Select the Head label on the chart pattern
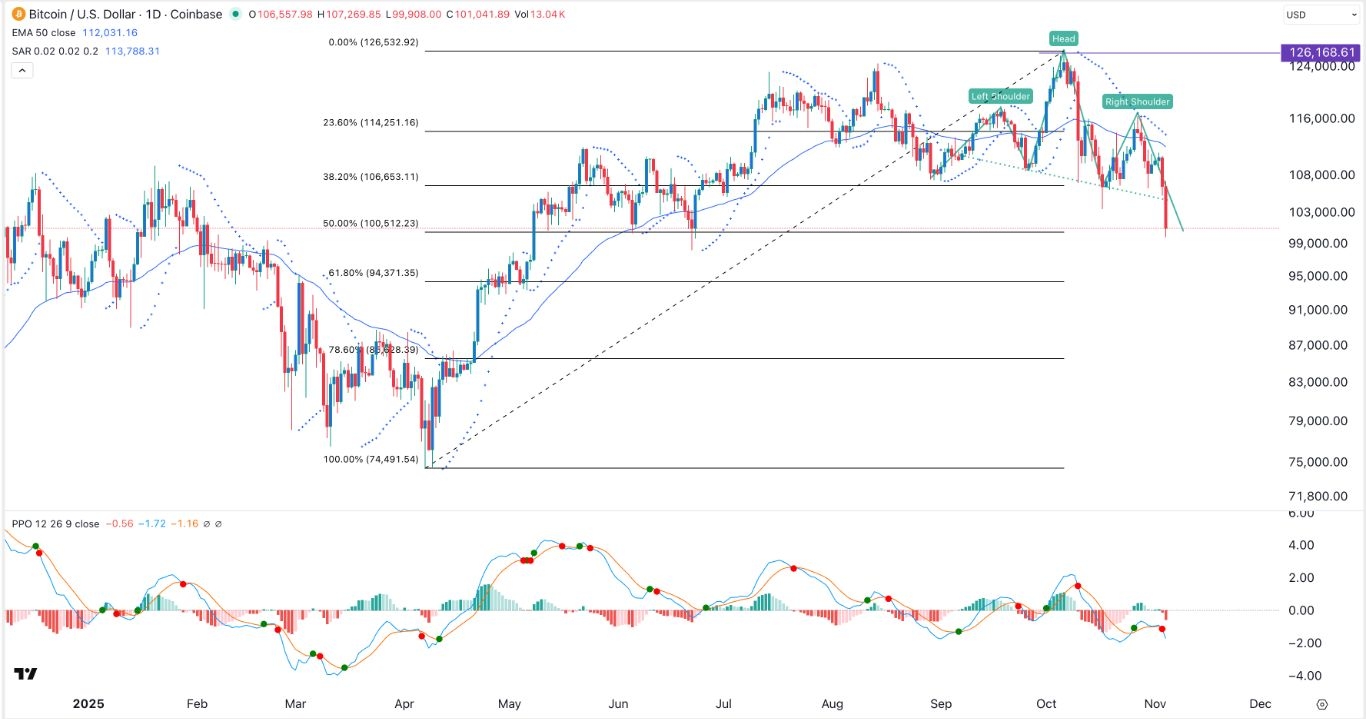1366x719 pixels. (x=1062, y=38)
